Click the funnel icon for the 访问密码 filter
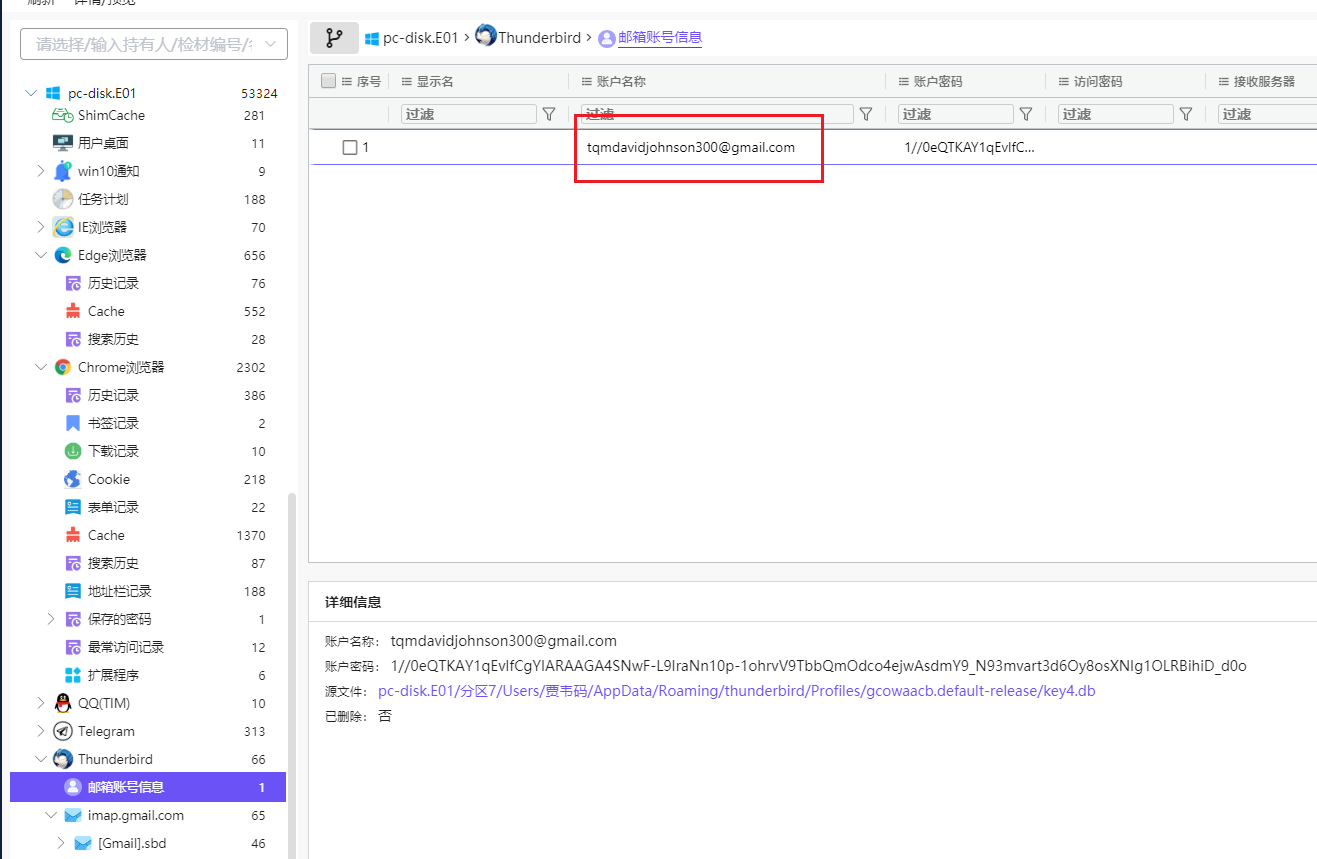 point(1186,114)
